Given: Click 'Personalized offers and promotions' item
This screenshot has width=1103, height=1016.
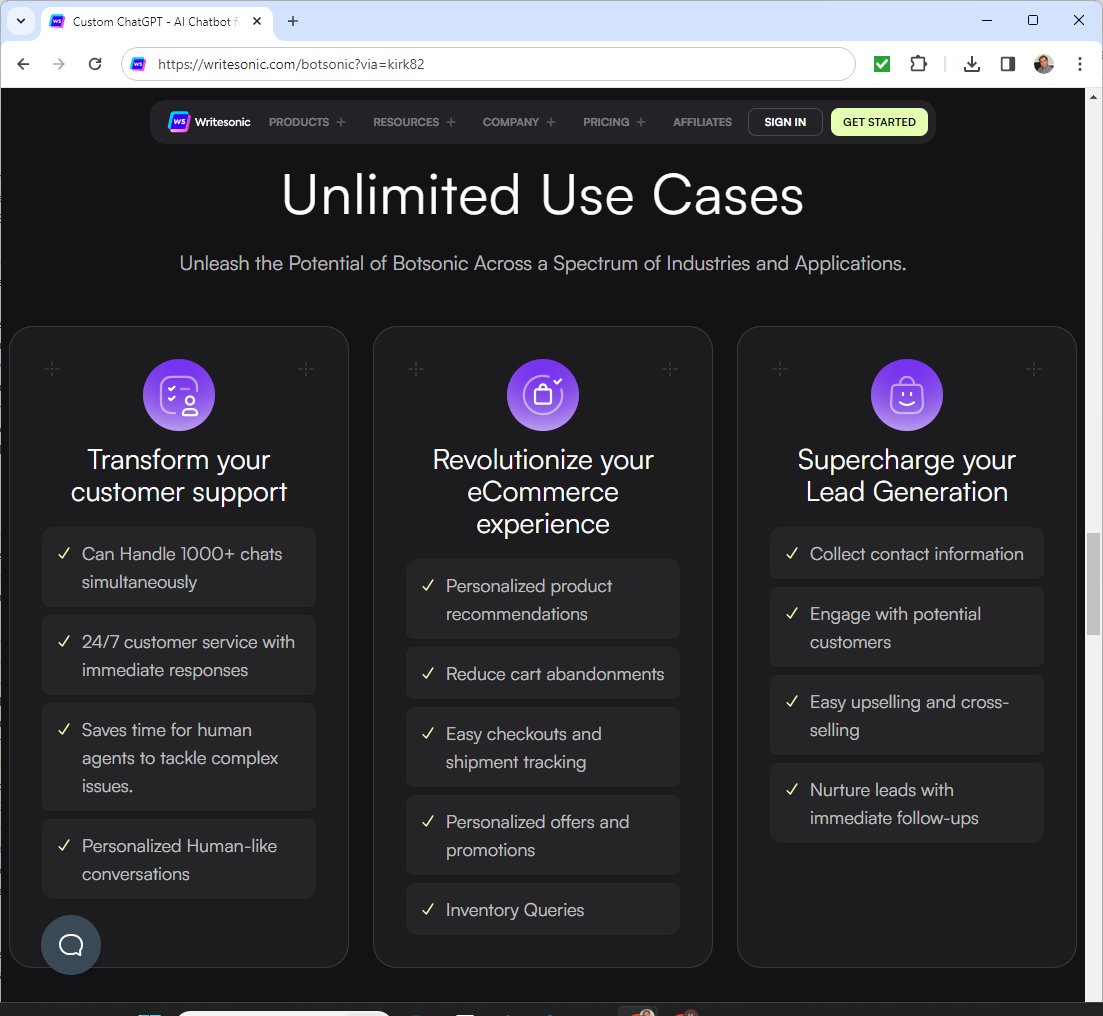Looking at the screenshot, I should pyautogui.click(x=542, y=835).
